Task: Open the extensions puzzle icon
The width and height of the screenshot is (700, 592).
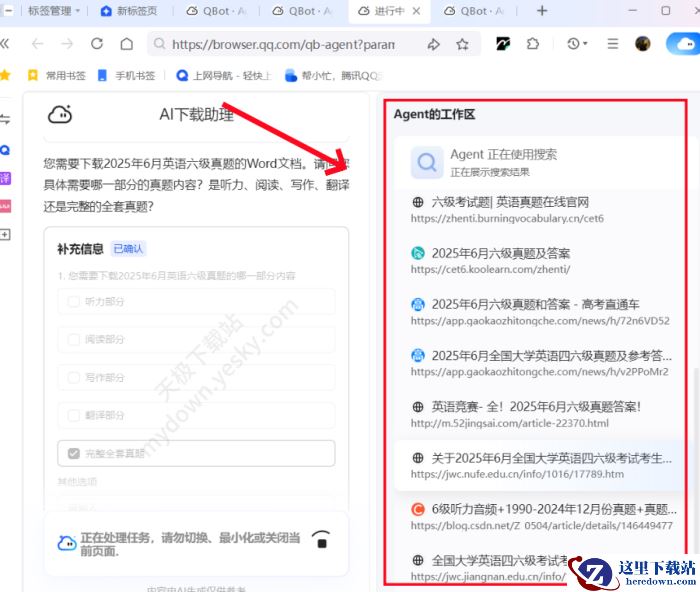Action: tap(533, 44)
